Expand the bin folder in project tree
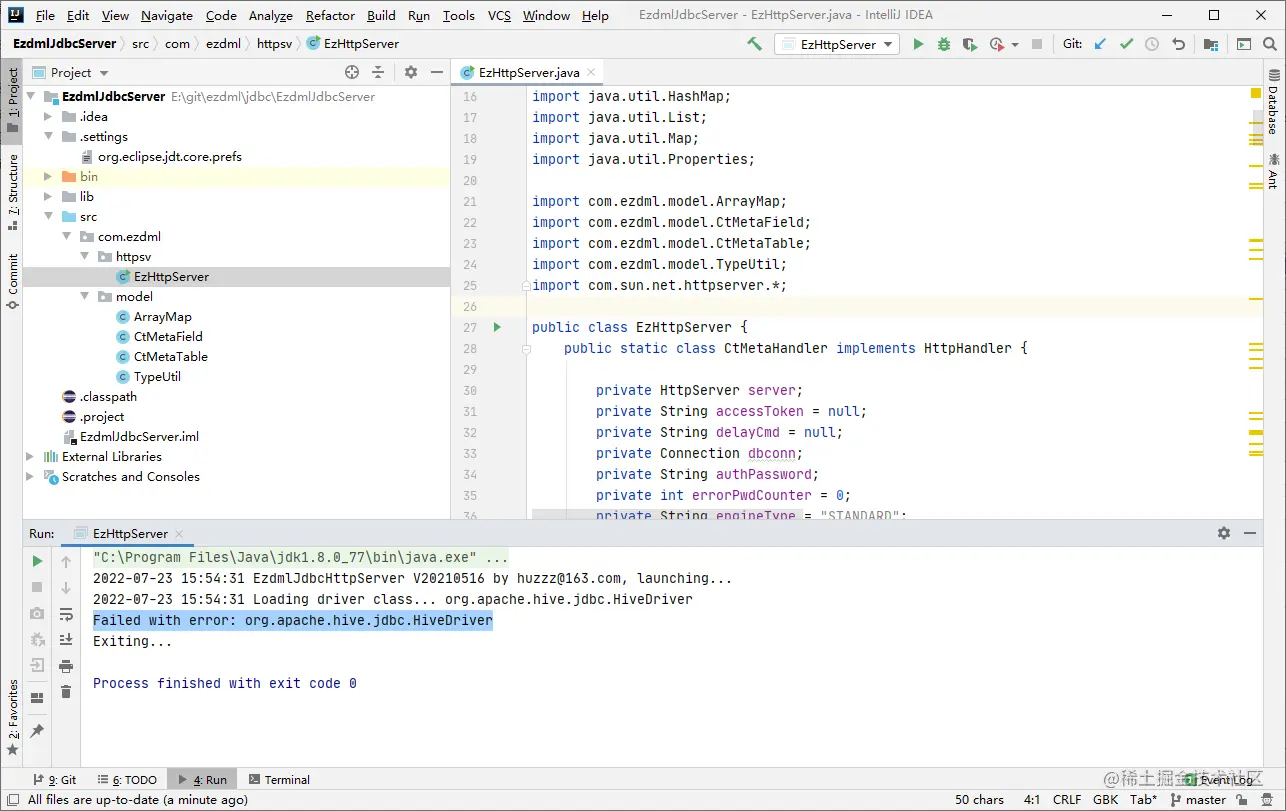1286x811 pixels. 47,177
